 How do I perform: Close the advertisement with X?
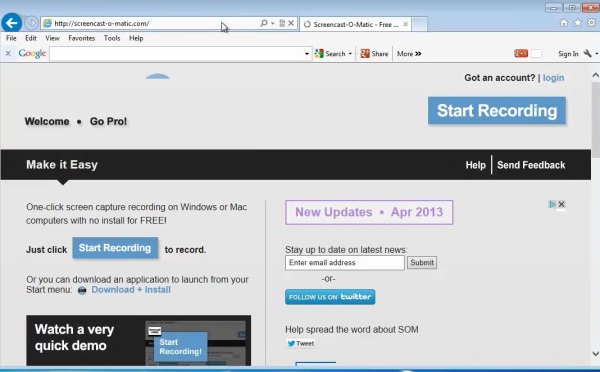coord(561,204)
